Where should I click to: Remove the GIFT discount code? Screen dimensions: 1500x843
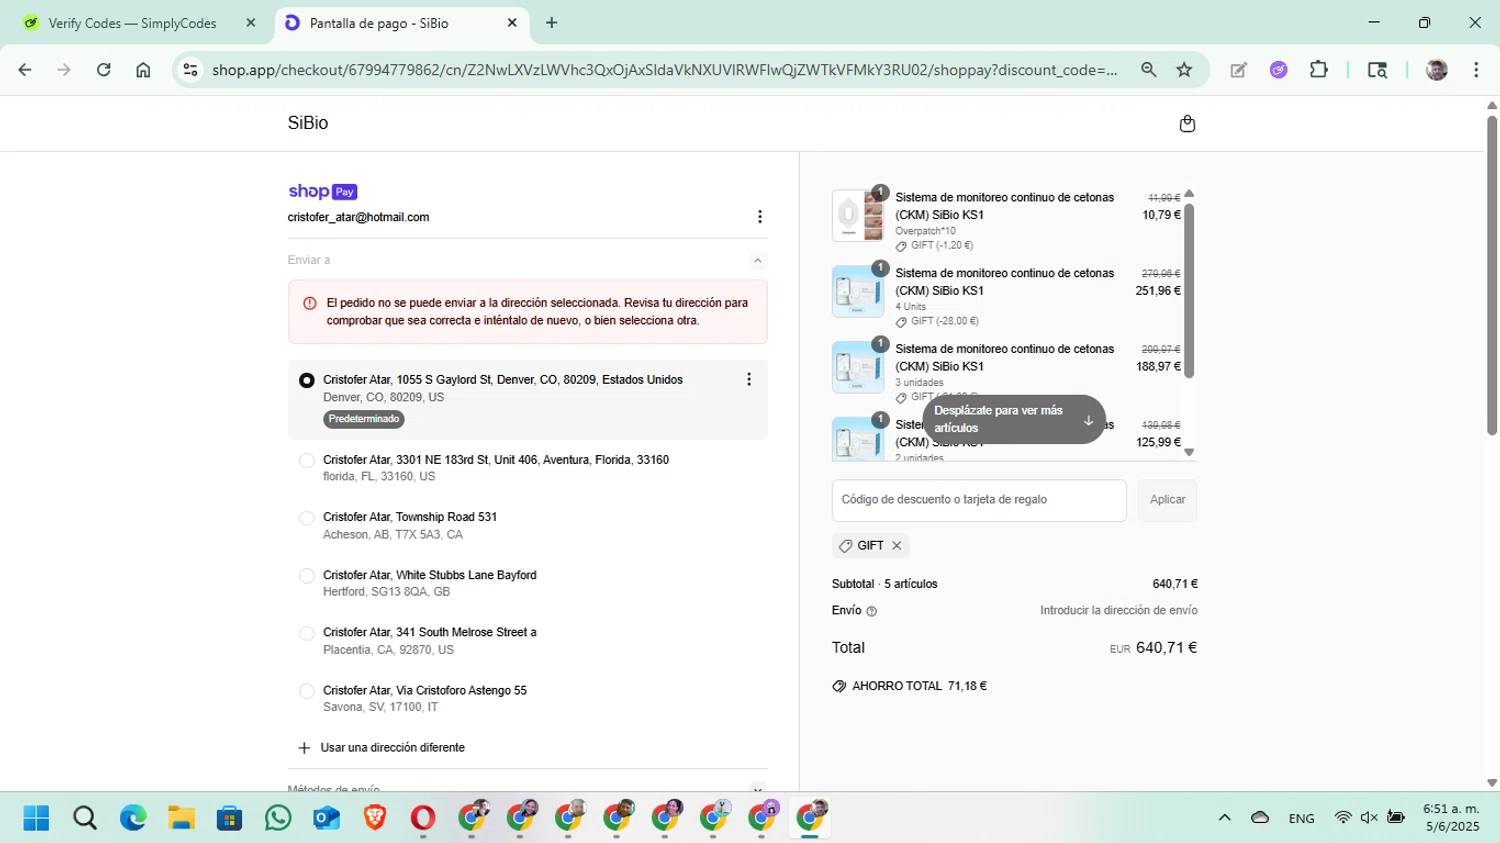click(897, 546)
